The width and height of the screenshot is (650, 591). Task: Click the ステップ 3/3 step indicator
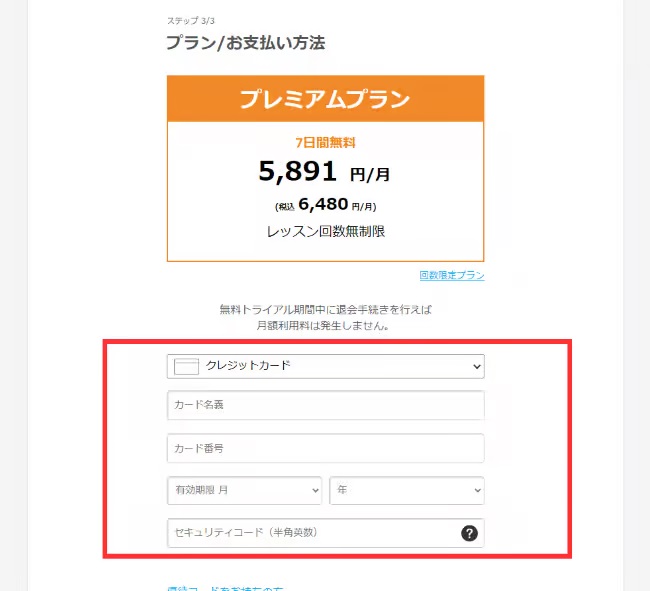click(x=190, y=20)
